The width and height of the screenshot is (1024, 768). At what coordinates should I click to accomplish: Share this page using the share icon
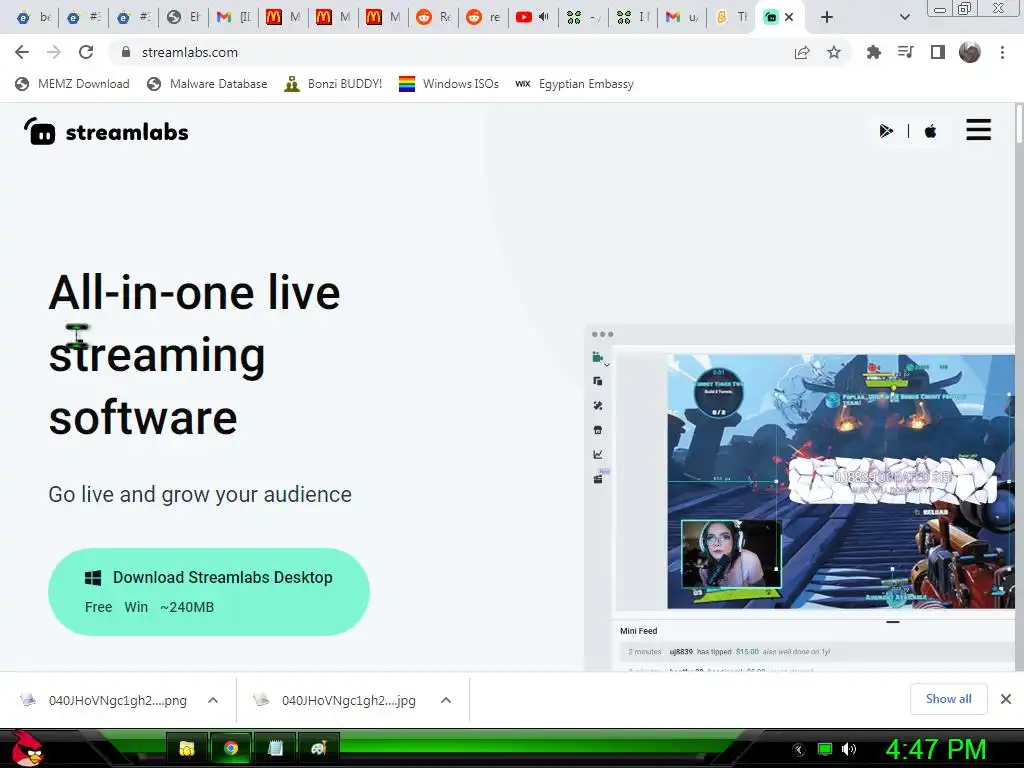(x=802, y=52)
